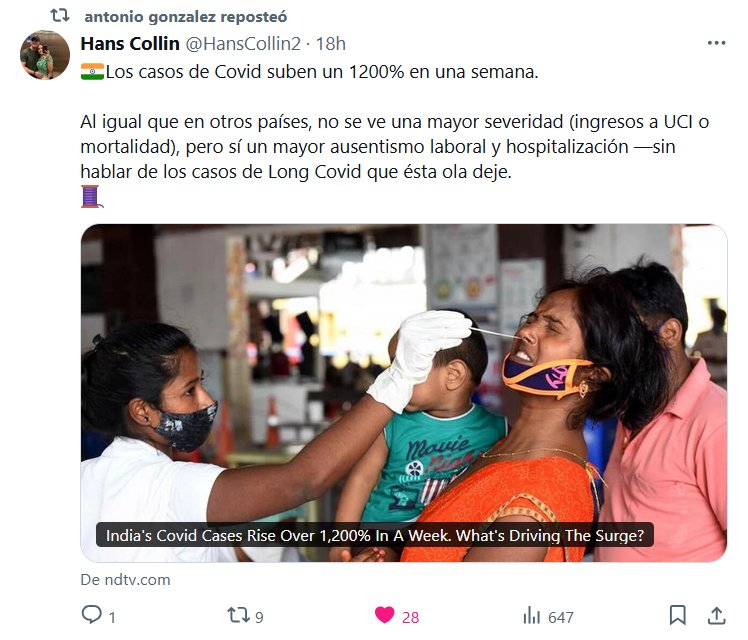Open the share upload arrow icon
748x640 pixels.
tap(716, 615)
